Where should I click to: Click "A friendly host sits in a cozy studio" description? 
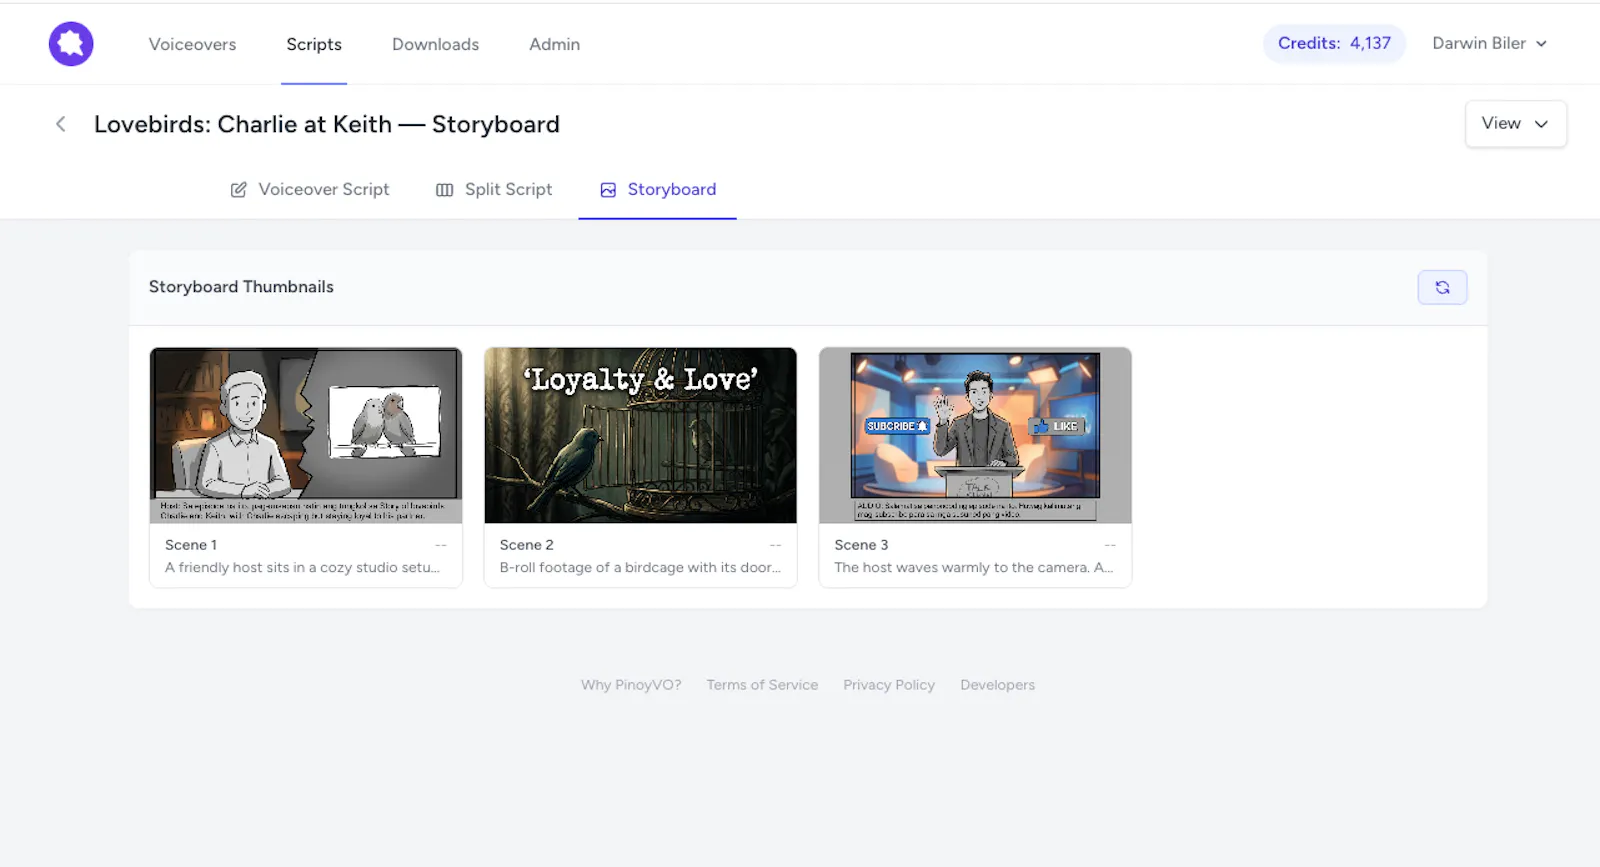[x=302, y=567]
